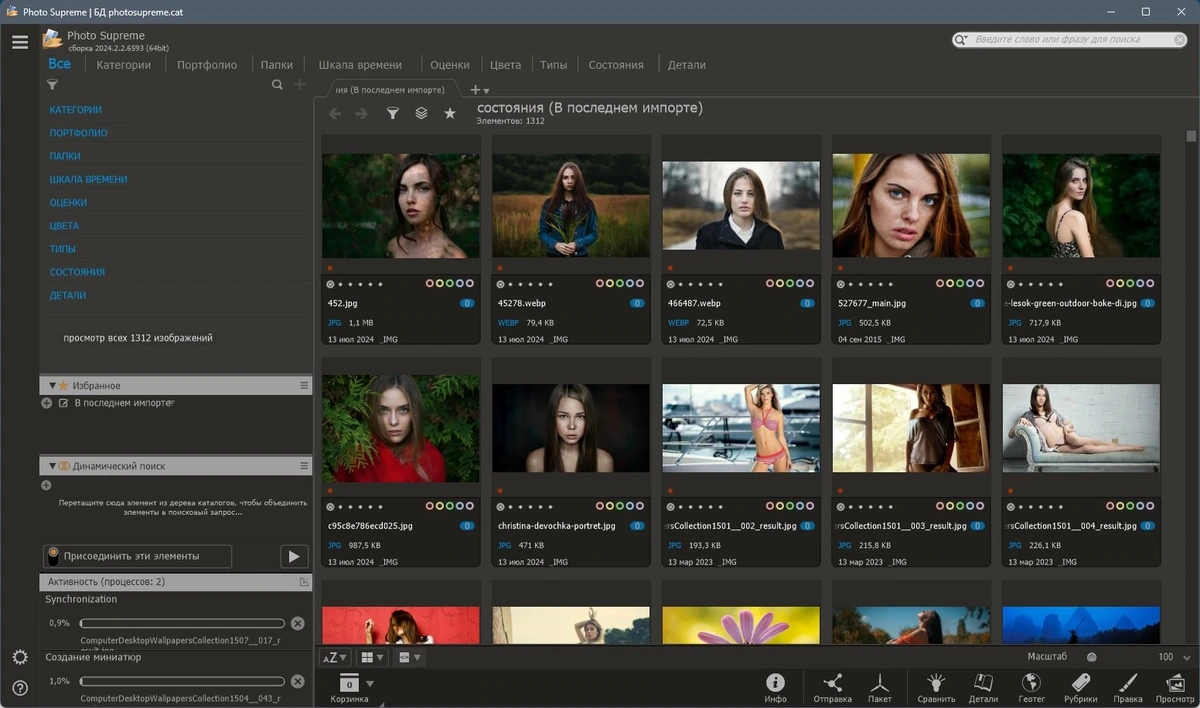Click the magnifier search icon in the catalog panel
This screenshot has width=1200, height=708.
click(278, 86)
